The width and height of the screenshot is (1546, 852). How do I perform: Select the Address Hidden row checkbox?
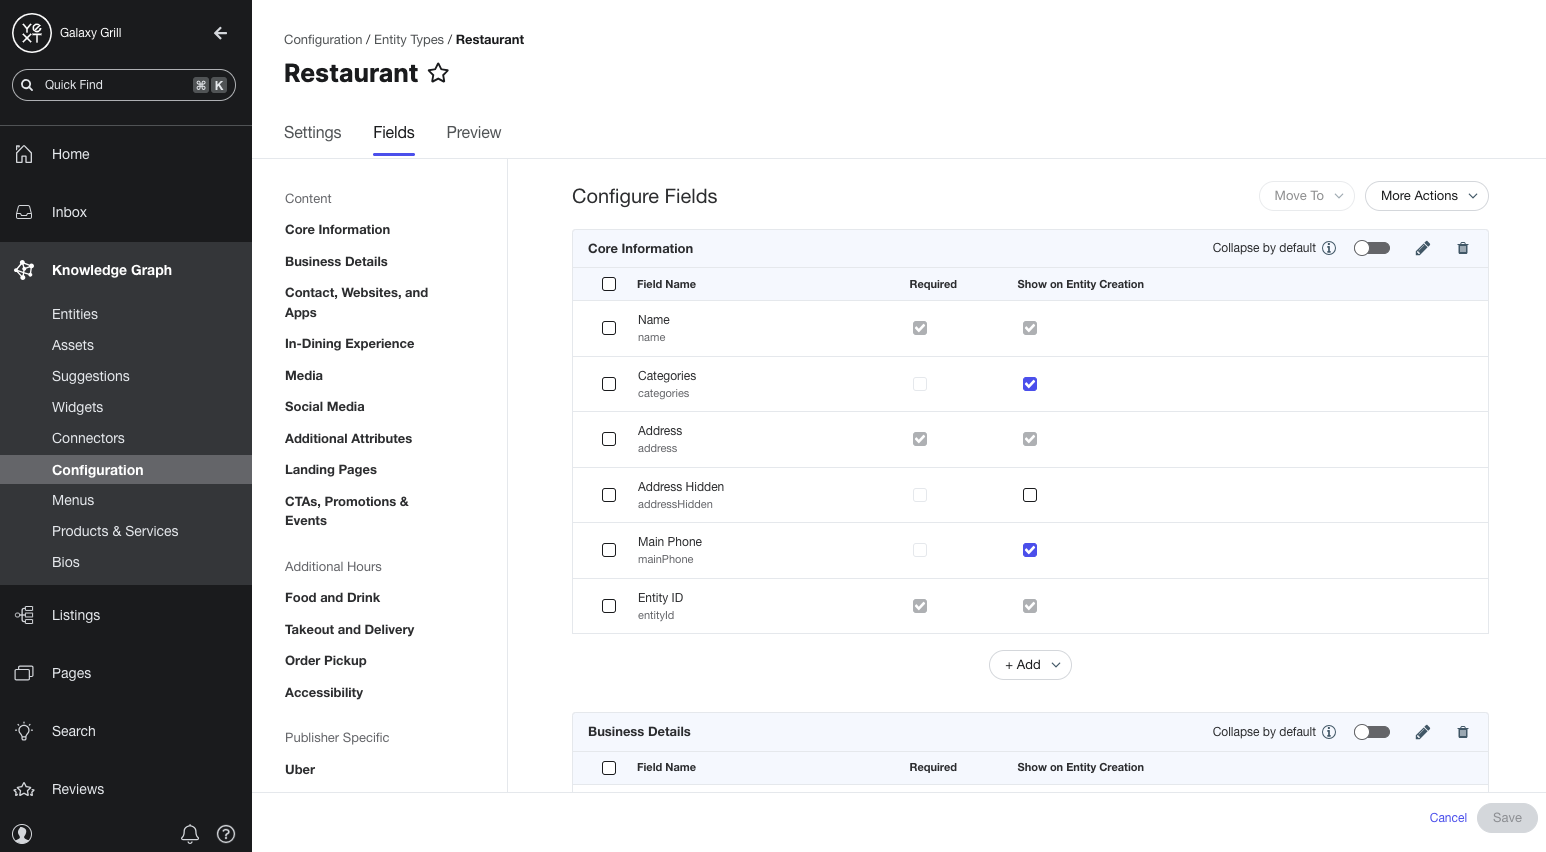609,495
